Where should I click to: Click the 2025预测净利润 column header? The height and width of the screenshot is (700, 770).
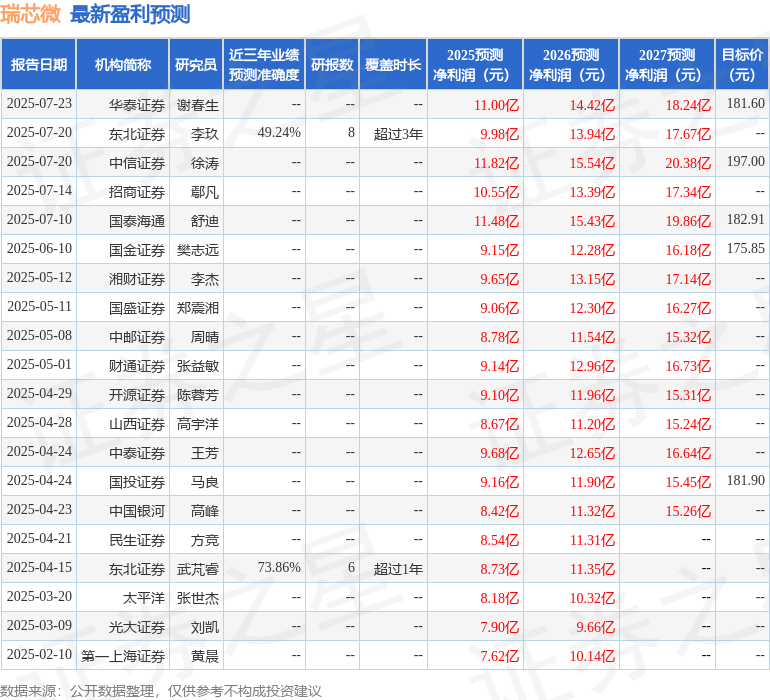475,64
